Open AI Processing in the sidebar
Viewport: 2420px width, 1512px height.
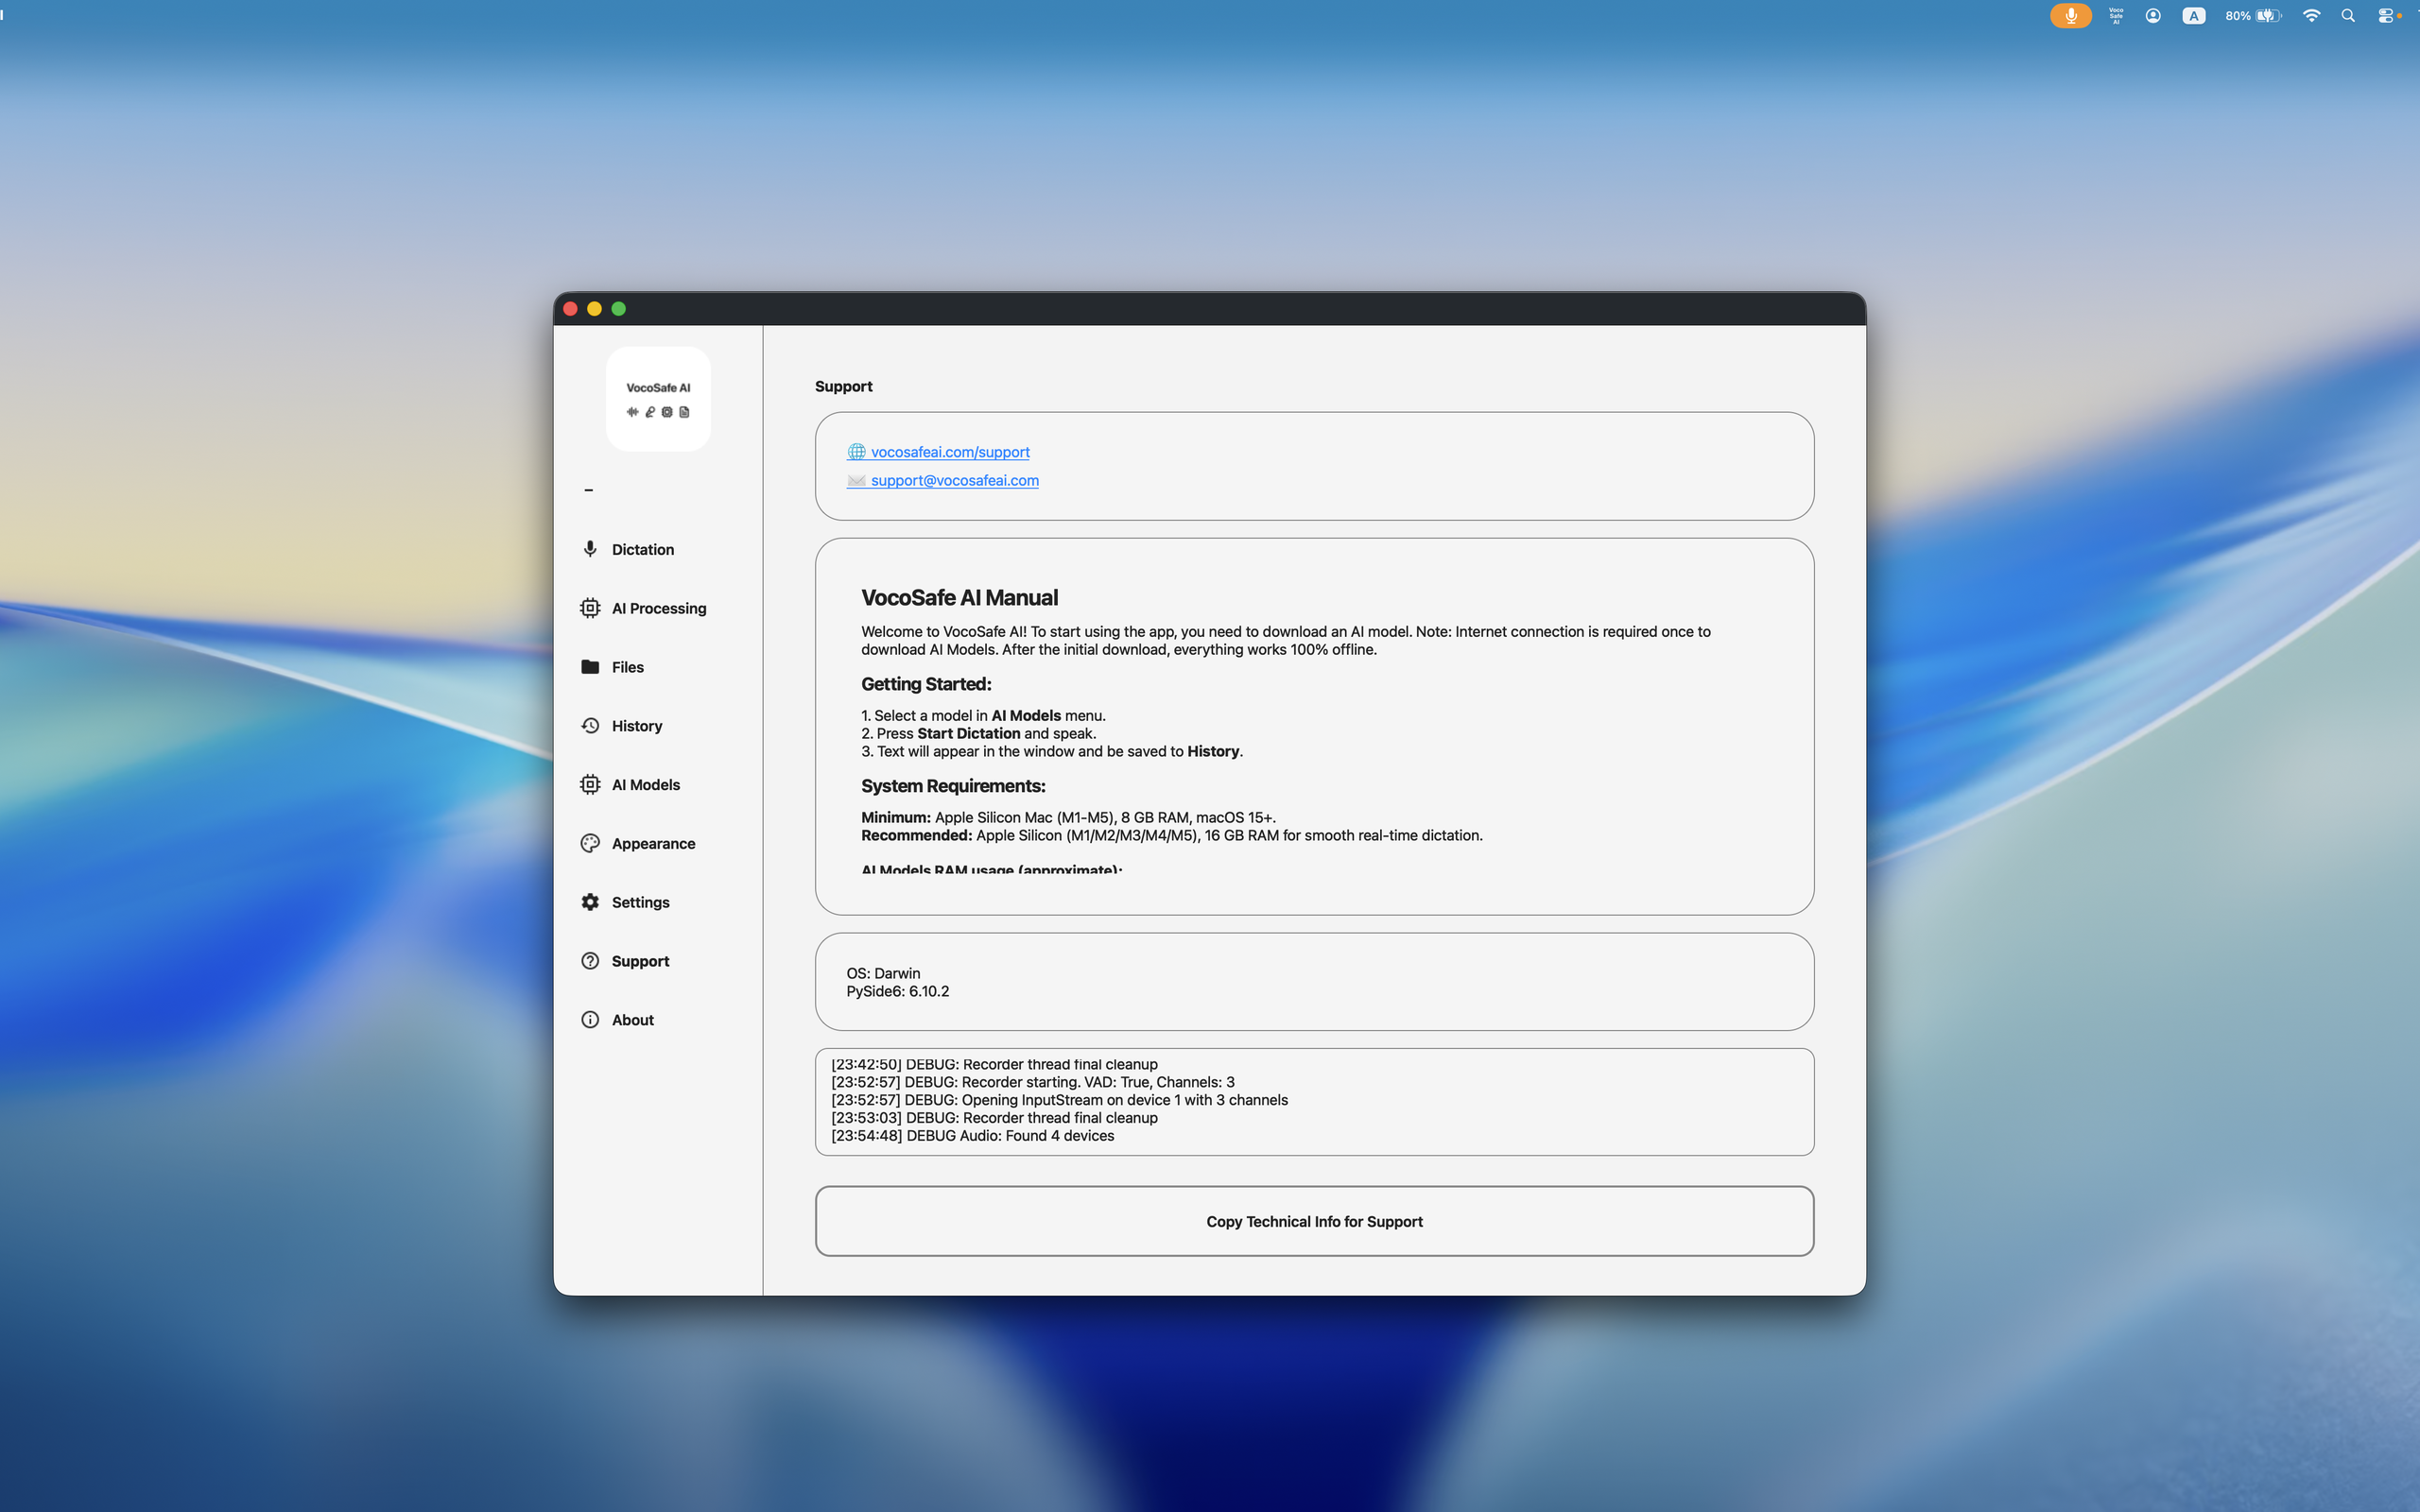point(644,608)
